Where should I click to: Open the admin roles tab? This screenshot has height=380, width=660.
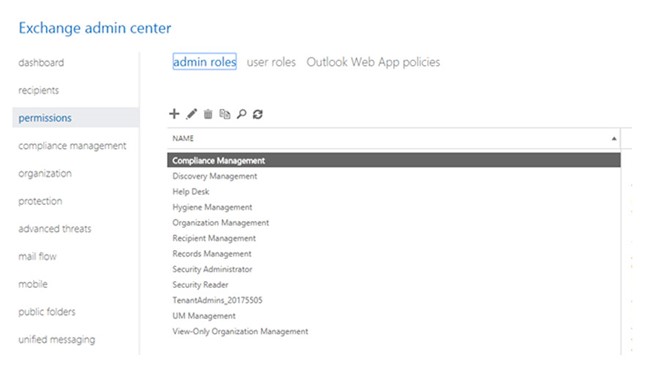pyautogui.click(x=205, y=62)
